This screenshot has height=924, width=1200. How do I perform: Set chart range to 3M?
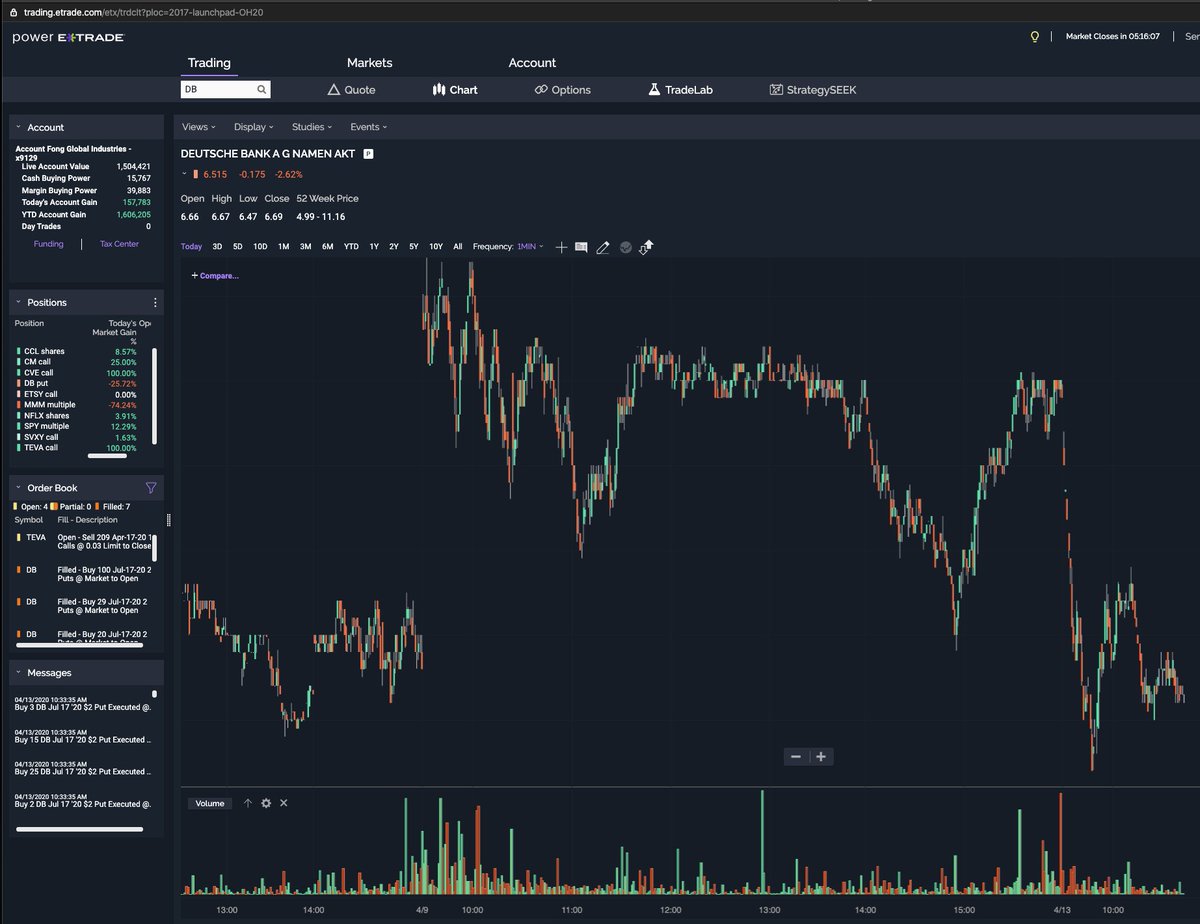tap(306, 246)
